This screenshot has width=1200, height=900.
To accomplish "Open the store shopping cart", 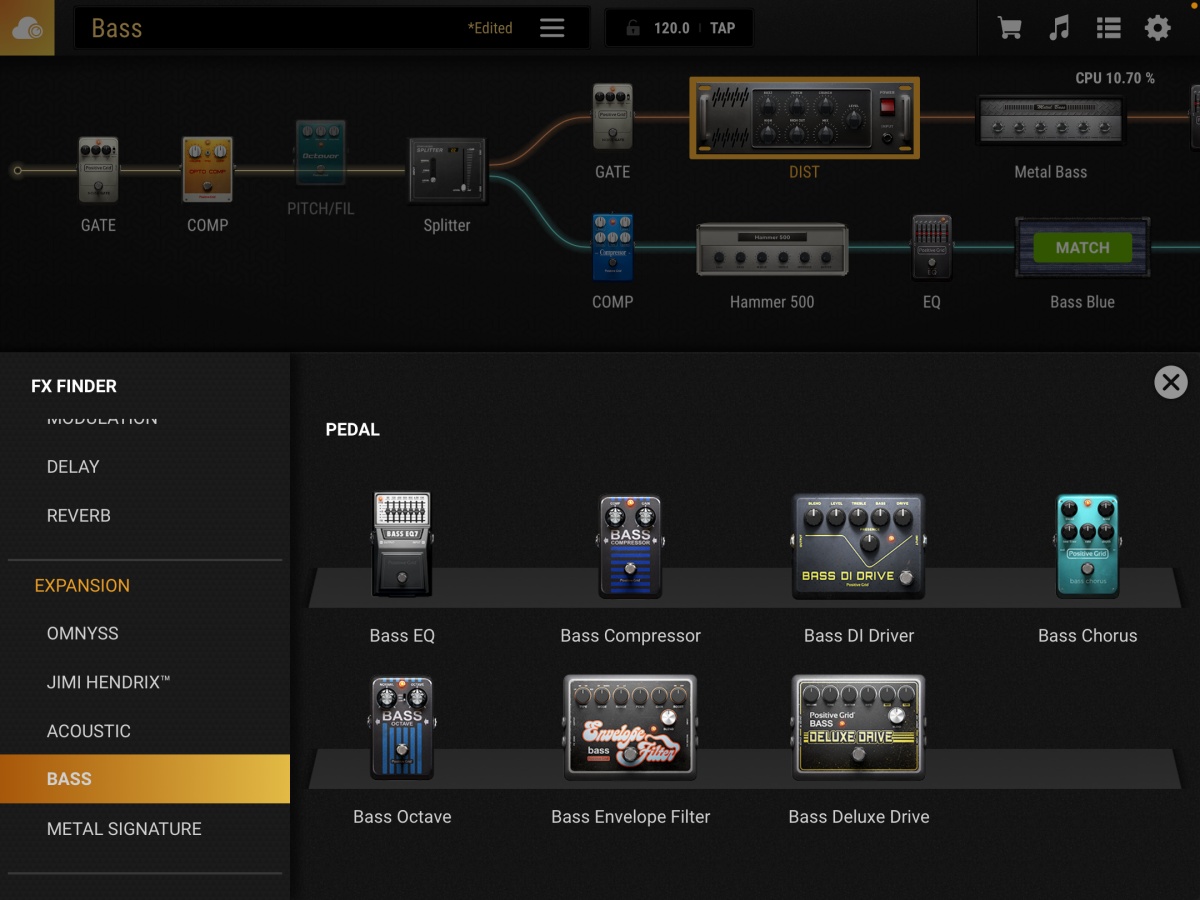I will click(x=1010, y=28).
